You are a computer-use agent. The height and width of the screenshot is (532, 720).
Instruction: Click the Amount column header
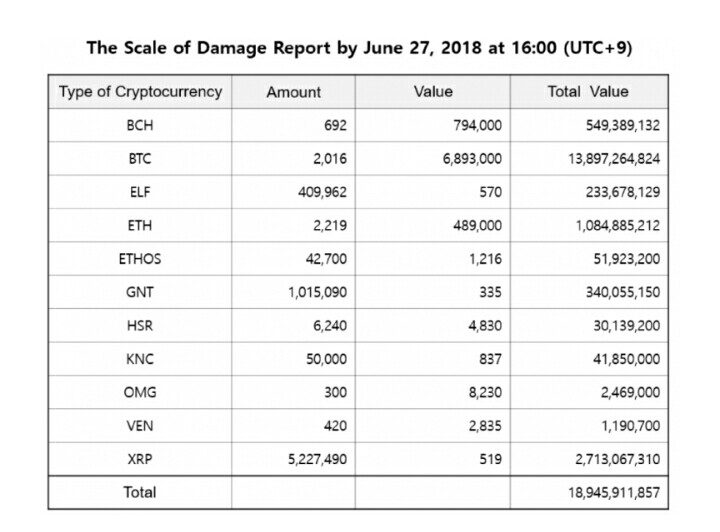(x=293, y=92)
